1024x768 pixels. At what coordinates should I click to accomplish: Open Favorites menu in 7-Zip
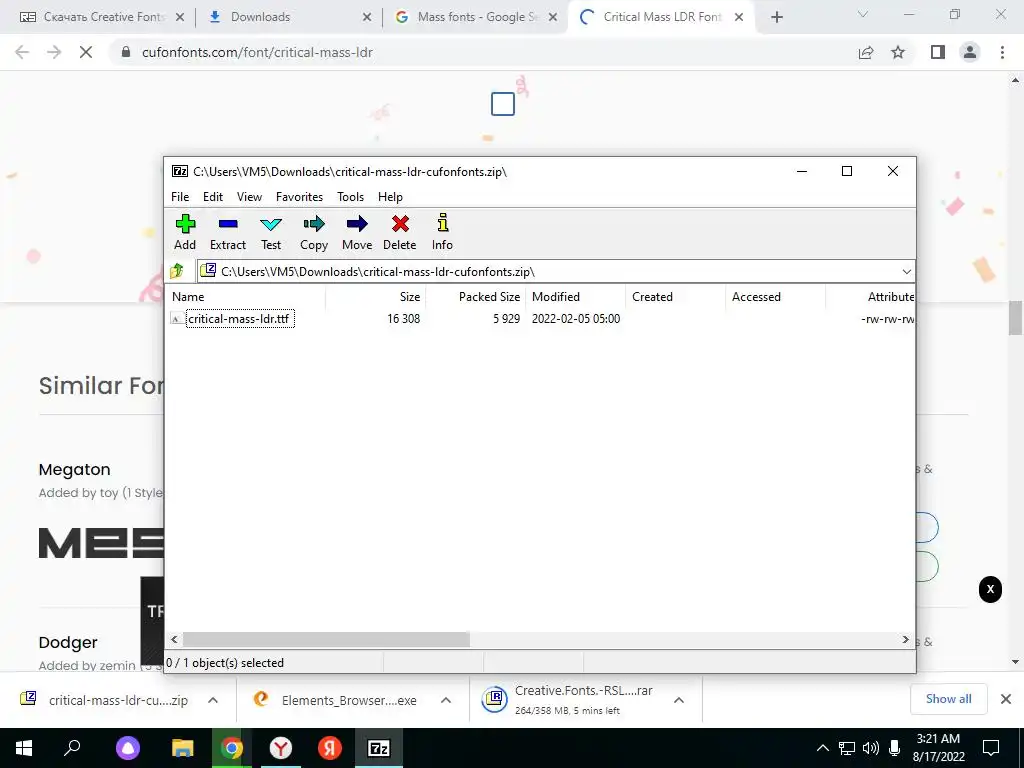(x=299, y=197)
